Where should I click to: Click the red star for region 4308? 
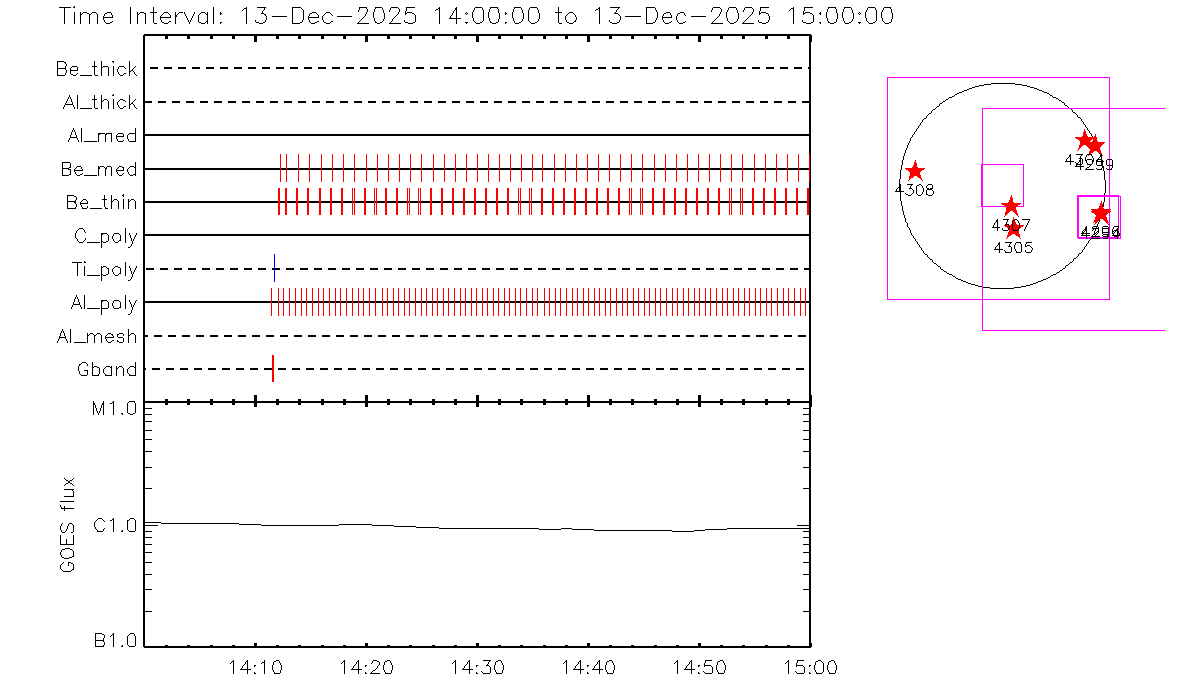(914, 171)
